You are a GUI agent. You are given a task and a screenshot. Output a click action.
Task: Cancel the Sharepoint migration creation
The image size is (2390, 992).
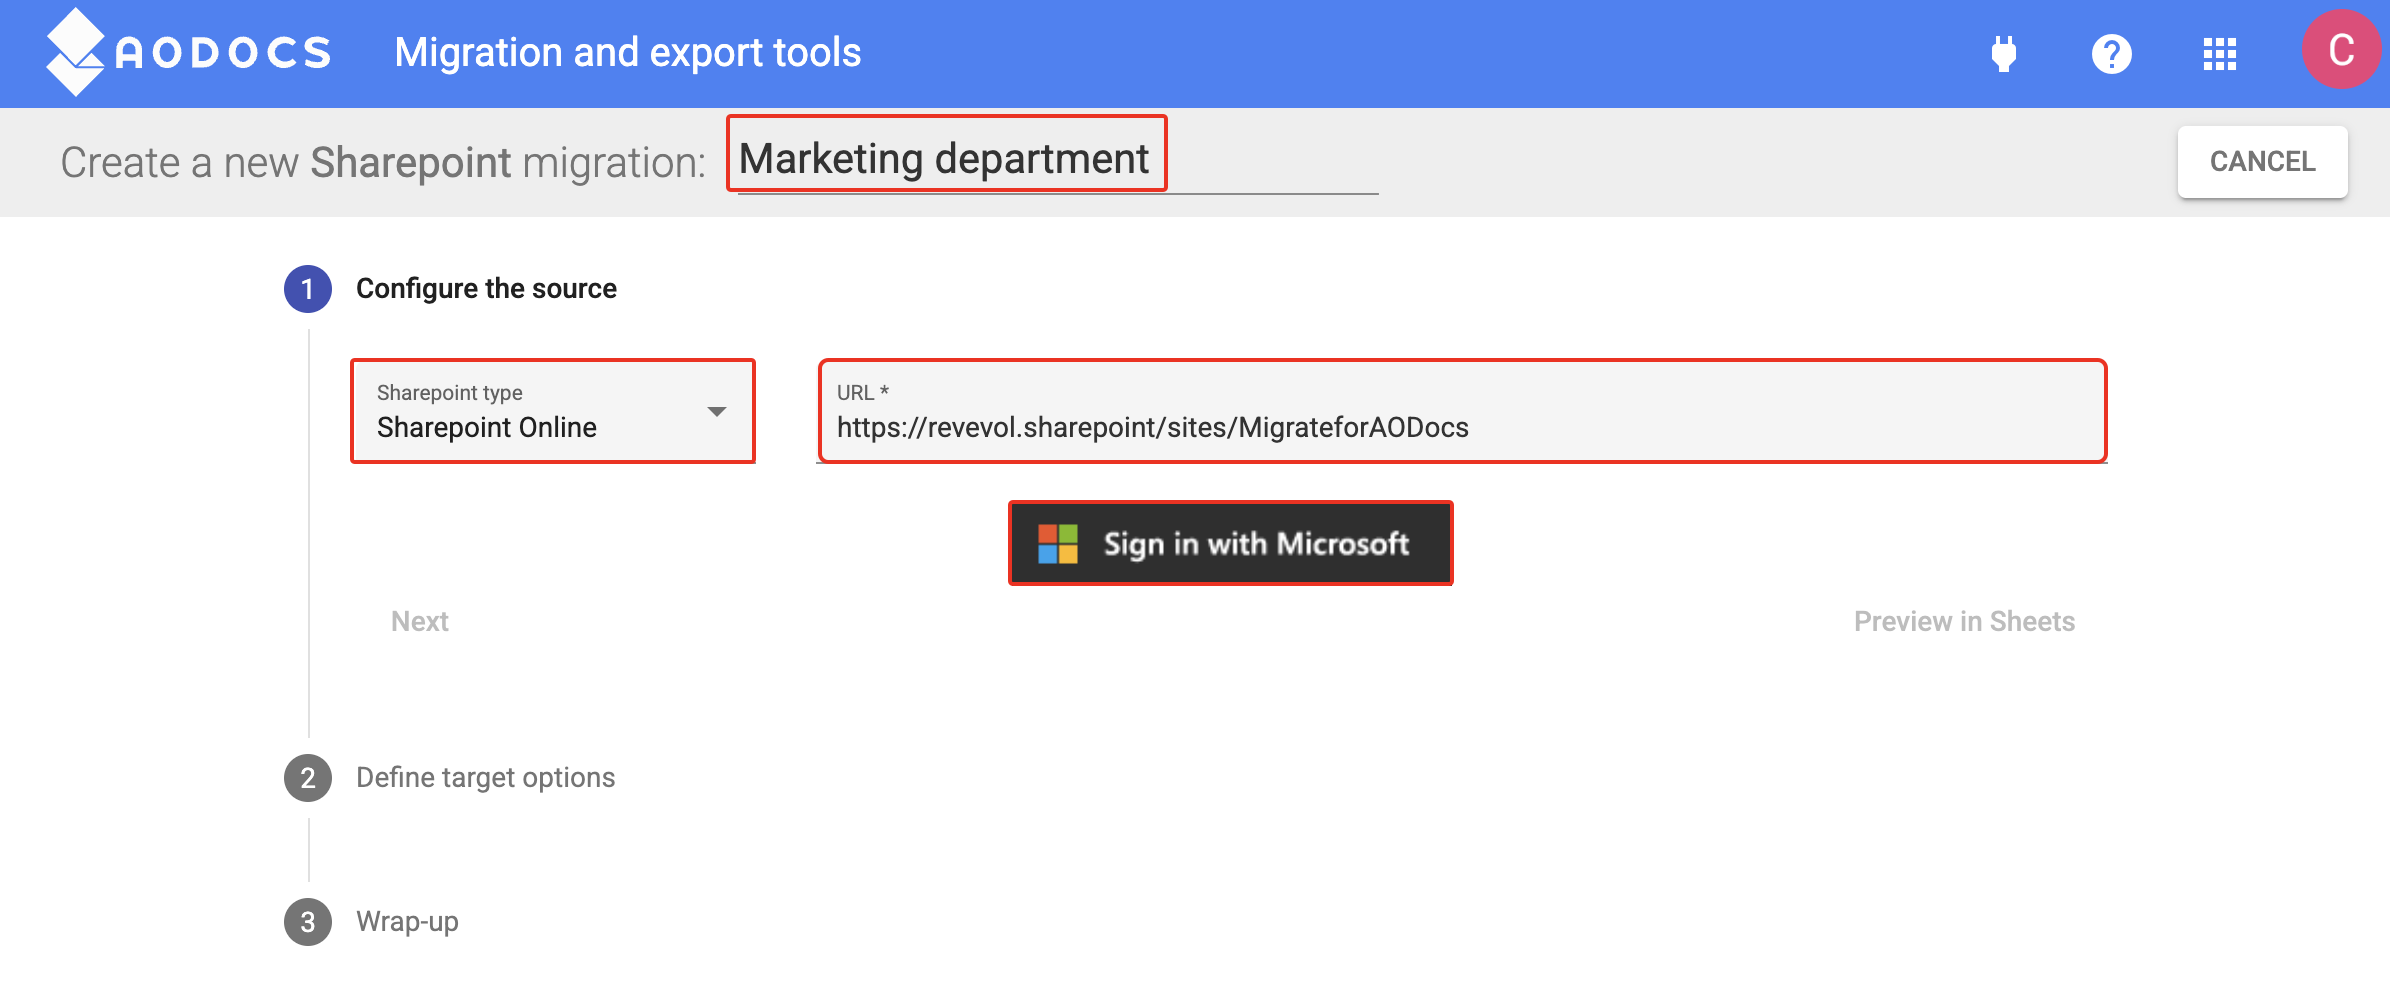2262,162
